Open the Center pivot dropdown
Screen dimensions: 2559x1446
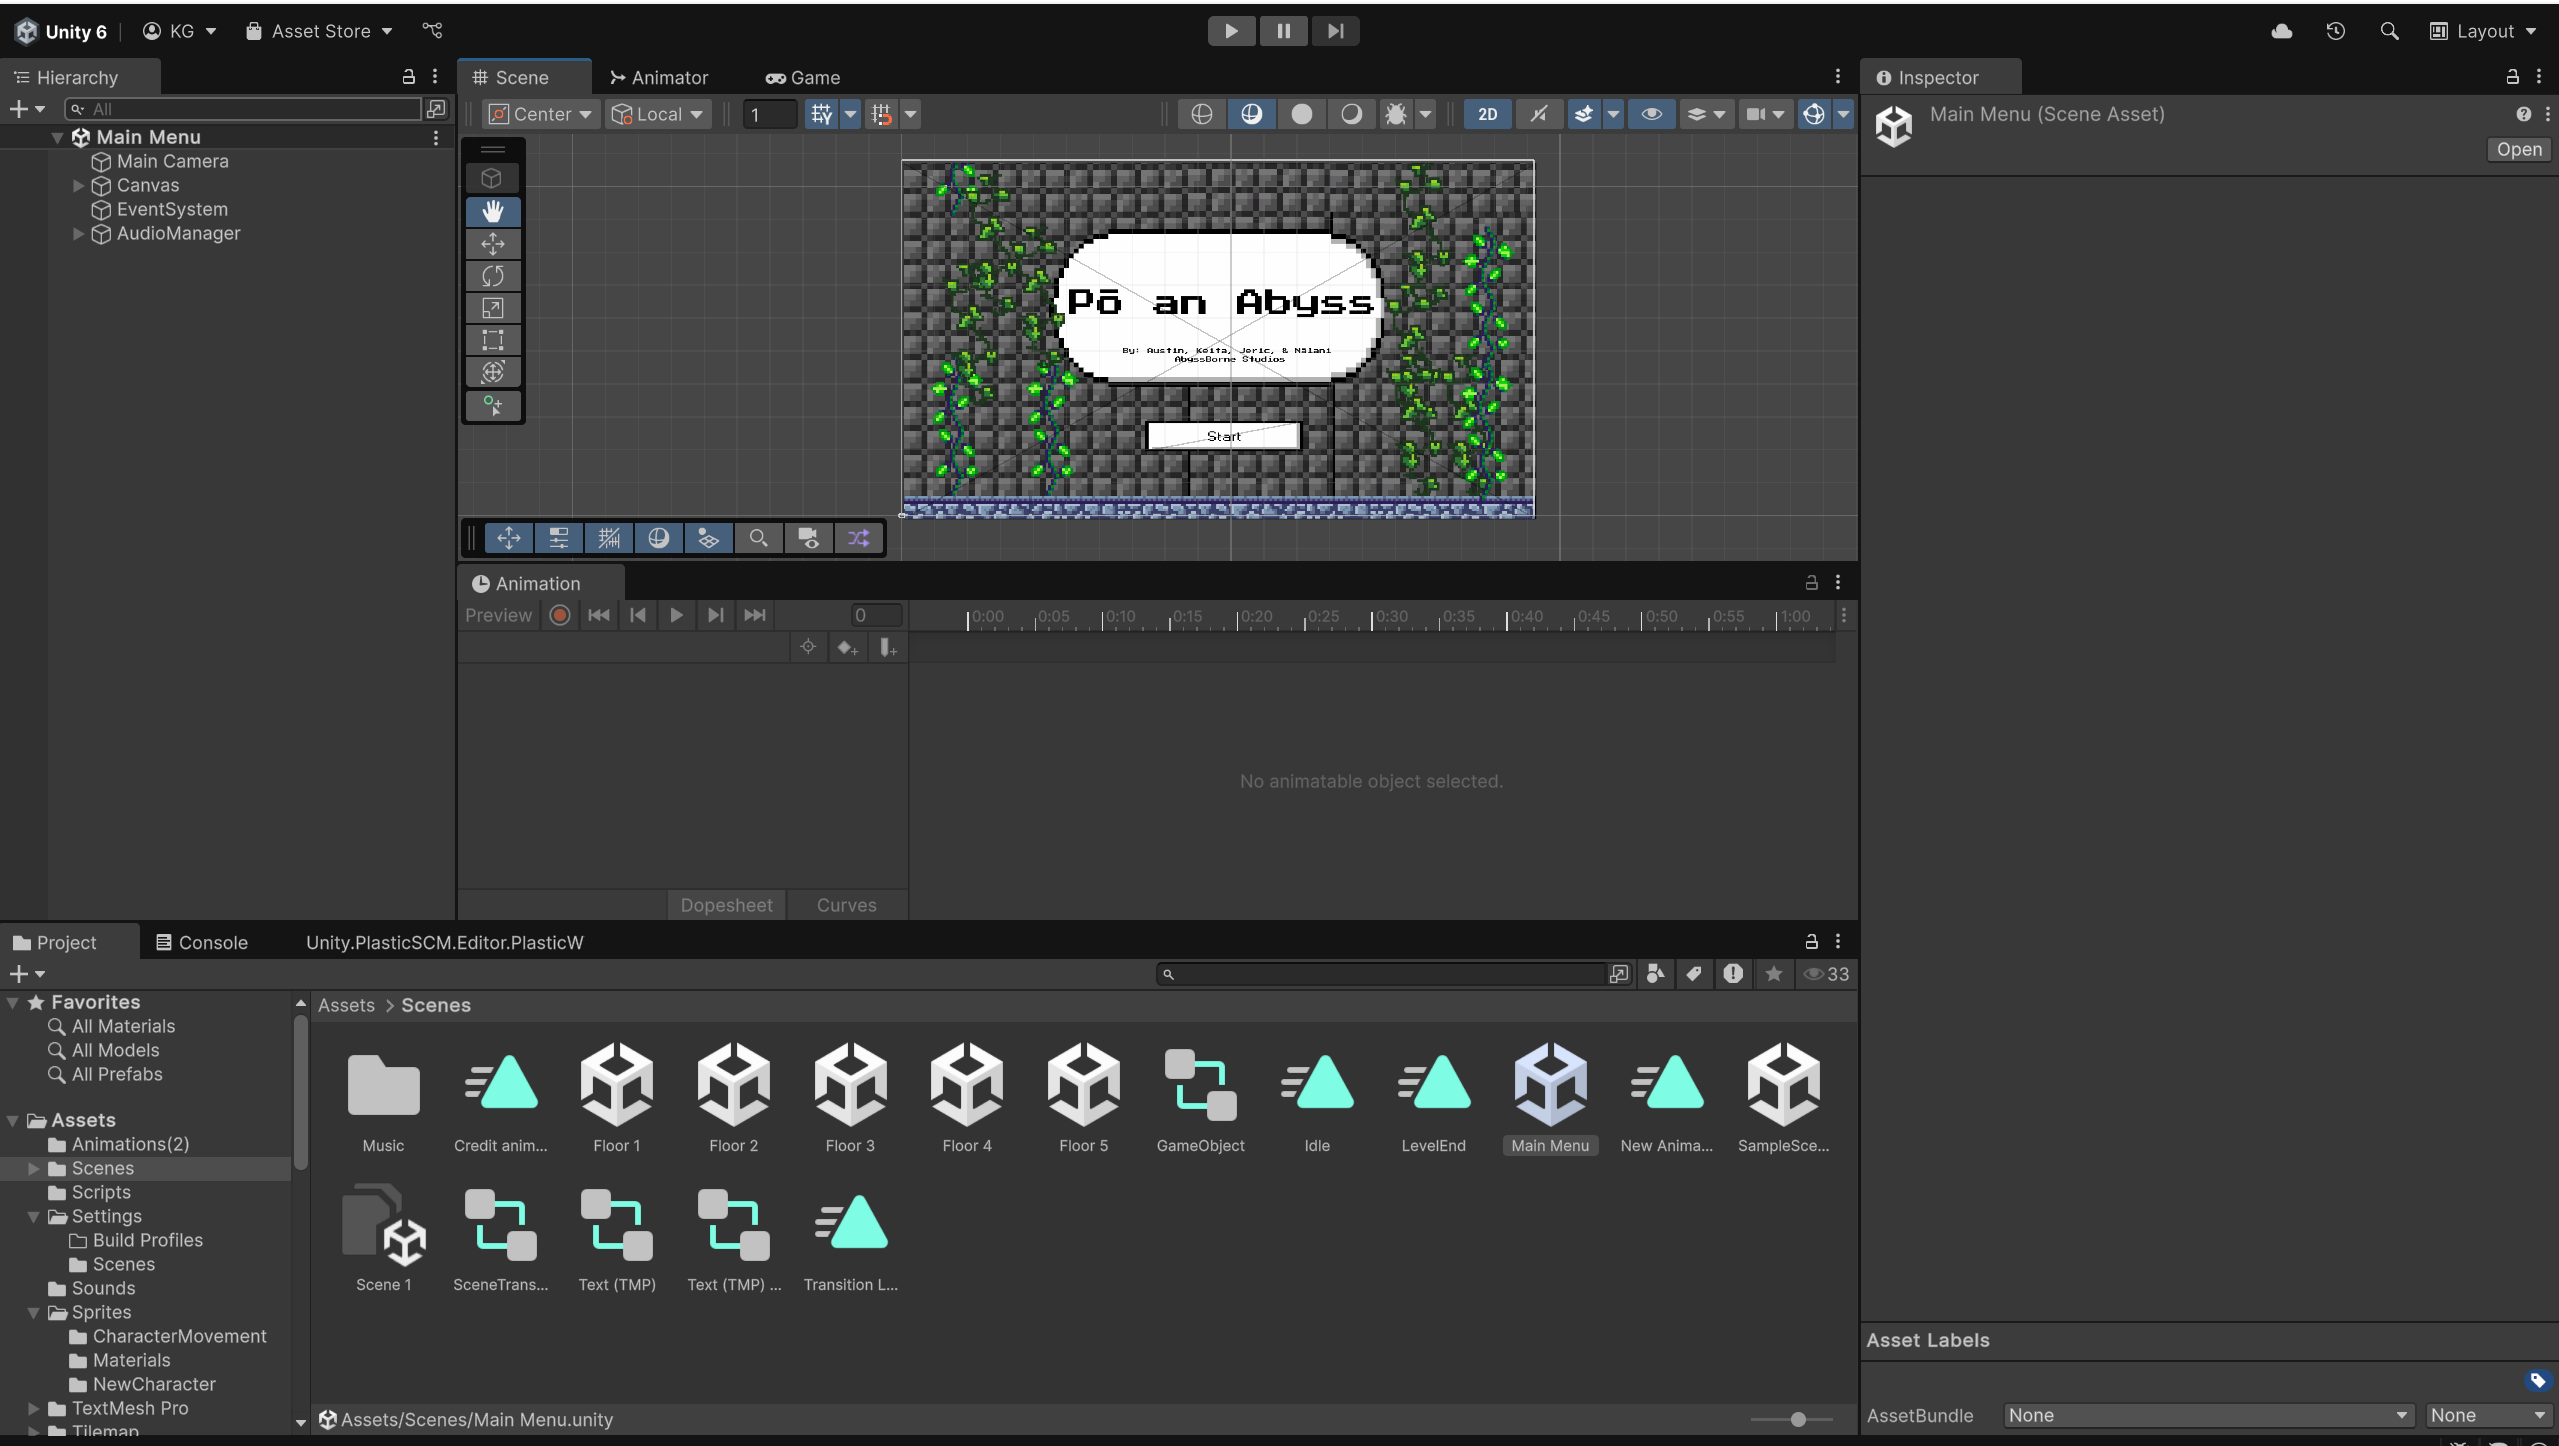tap(541, 114)
